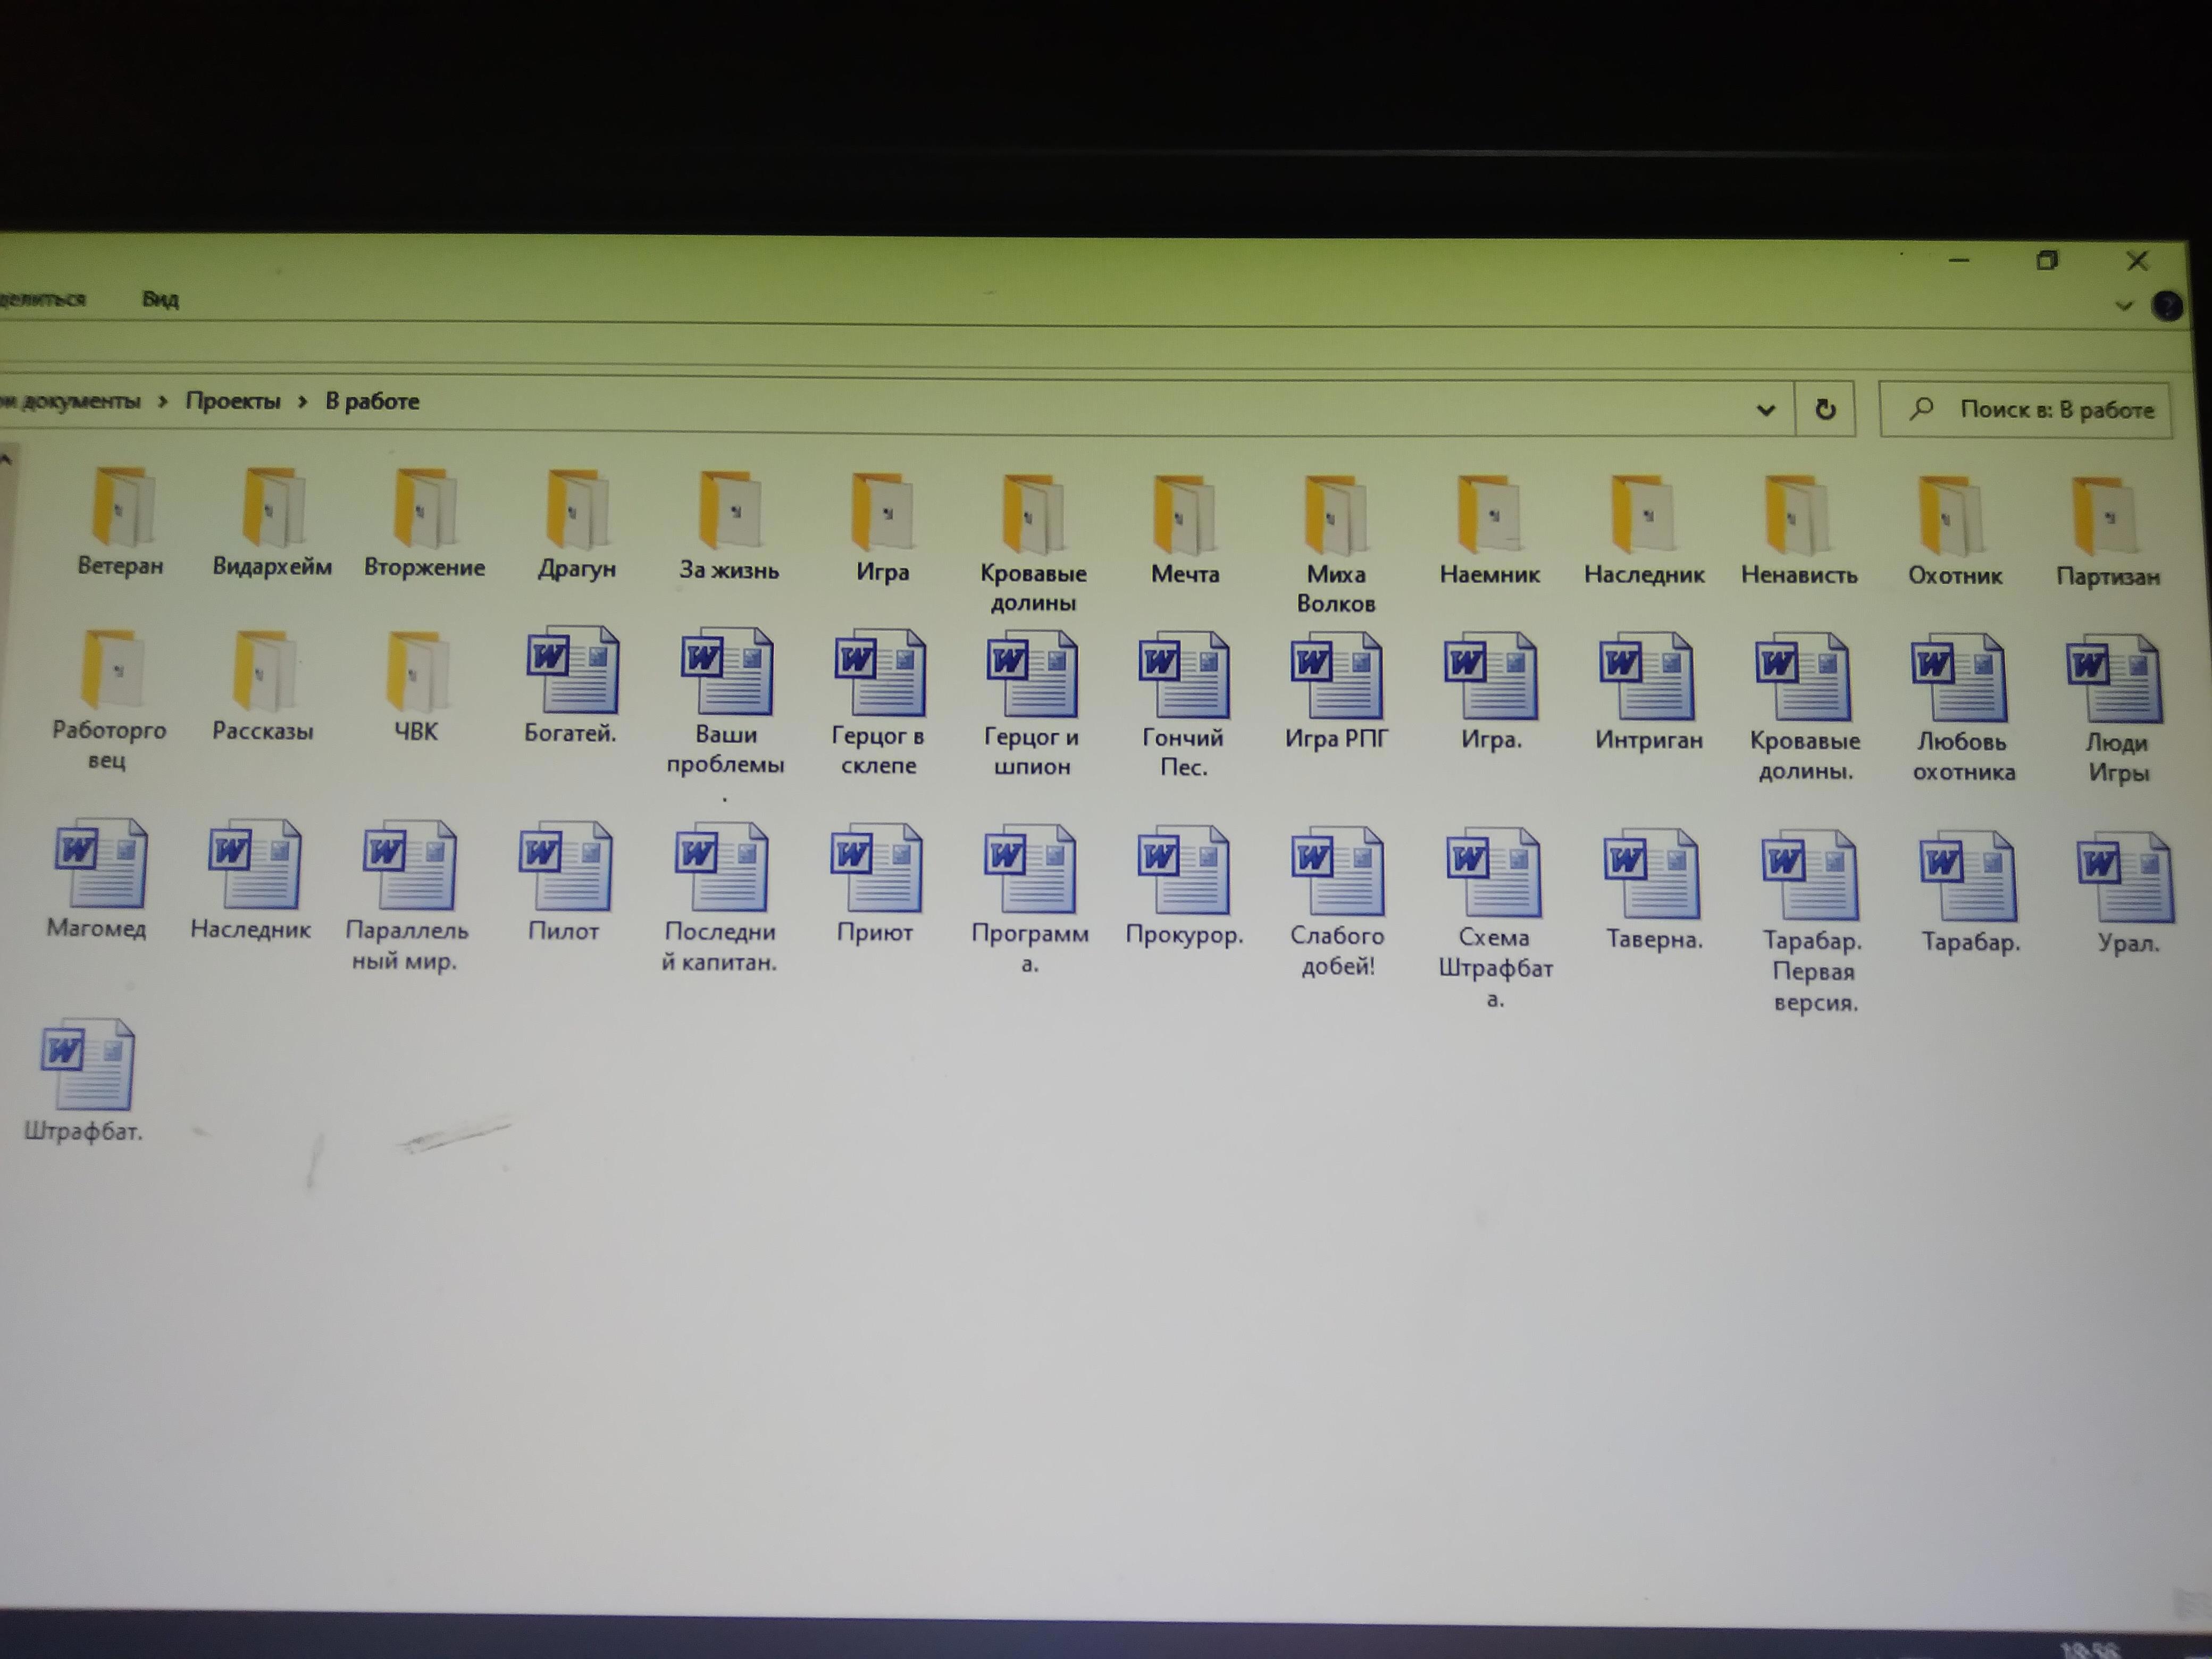
Task: Click the В работе breadcrumb segment
Action: pyautogui.click(x=372, y=401)
